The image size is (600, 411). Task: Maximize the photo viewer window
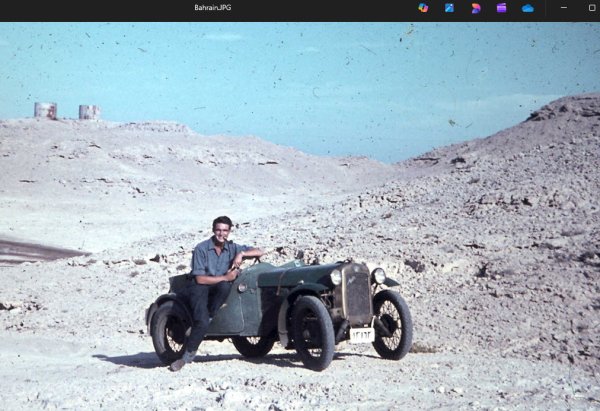[x=591, y=8]
